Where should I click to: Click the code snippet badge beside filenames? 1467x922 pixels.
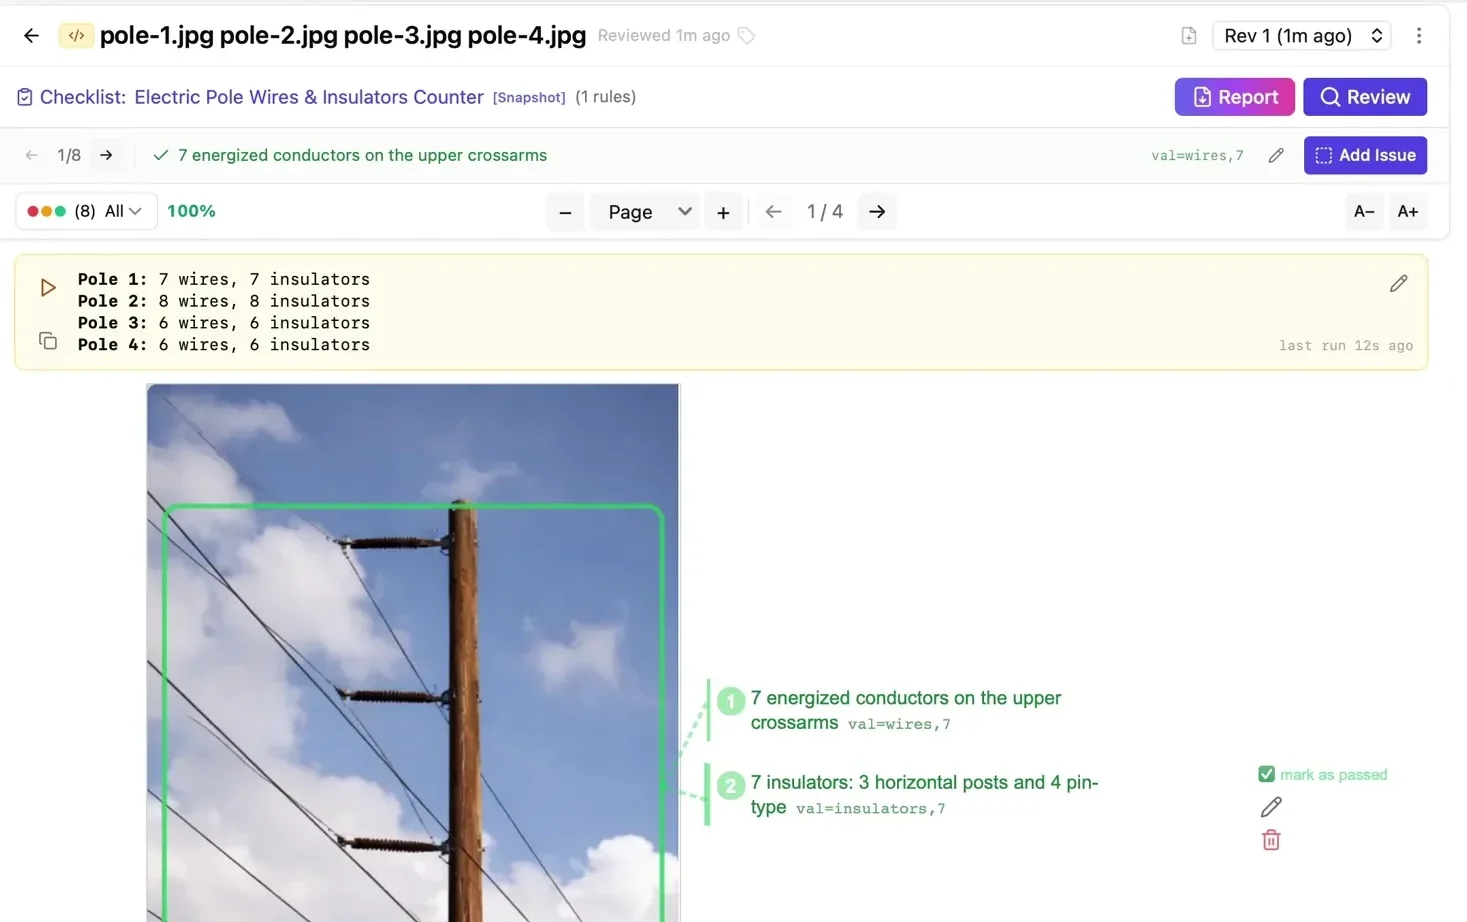[75, 35]
